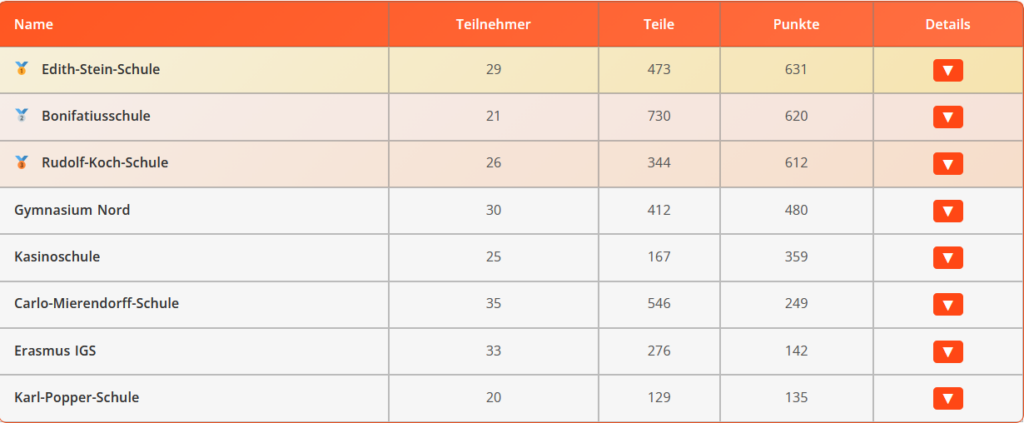
Task: Expand details for Edith-Stein-Schule
Action: click(948, 70)
